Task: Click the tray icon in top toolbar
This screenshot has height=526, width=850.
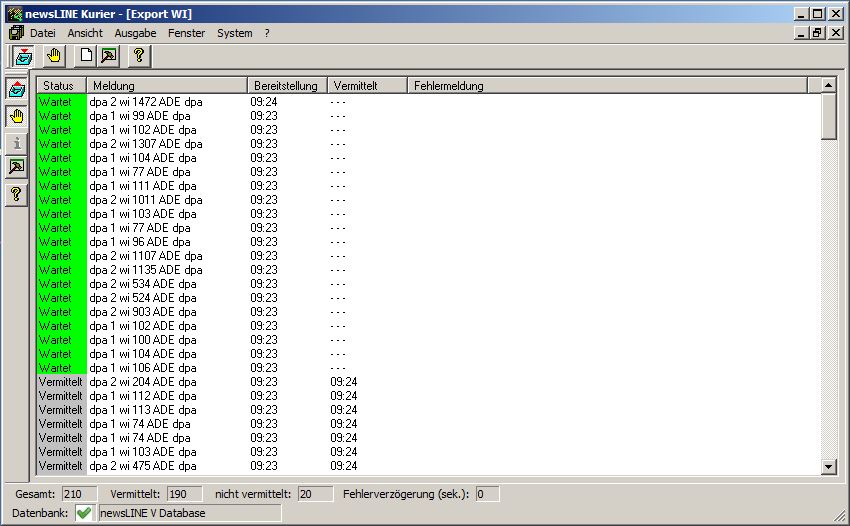Action: [23, 56]
